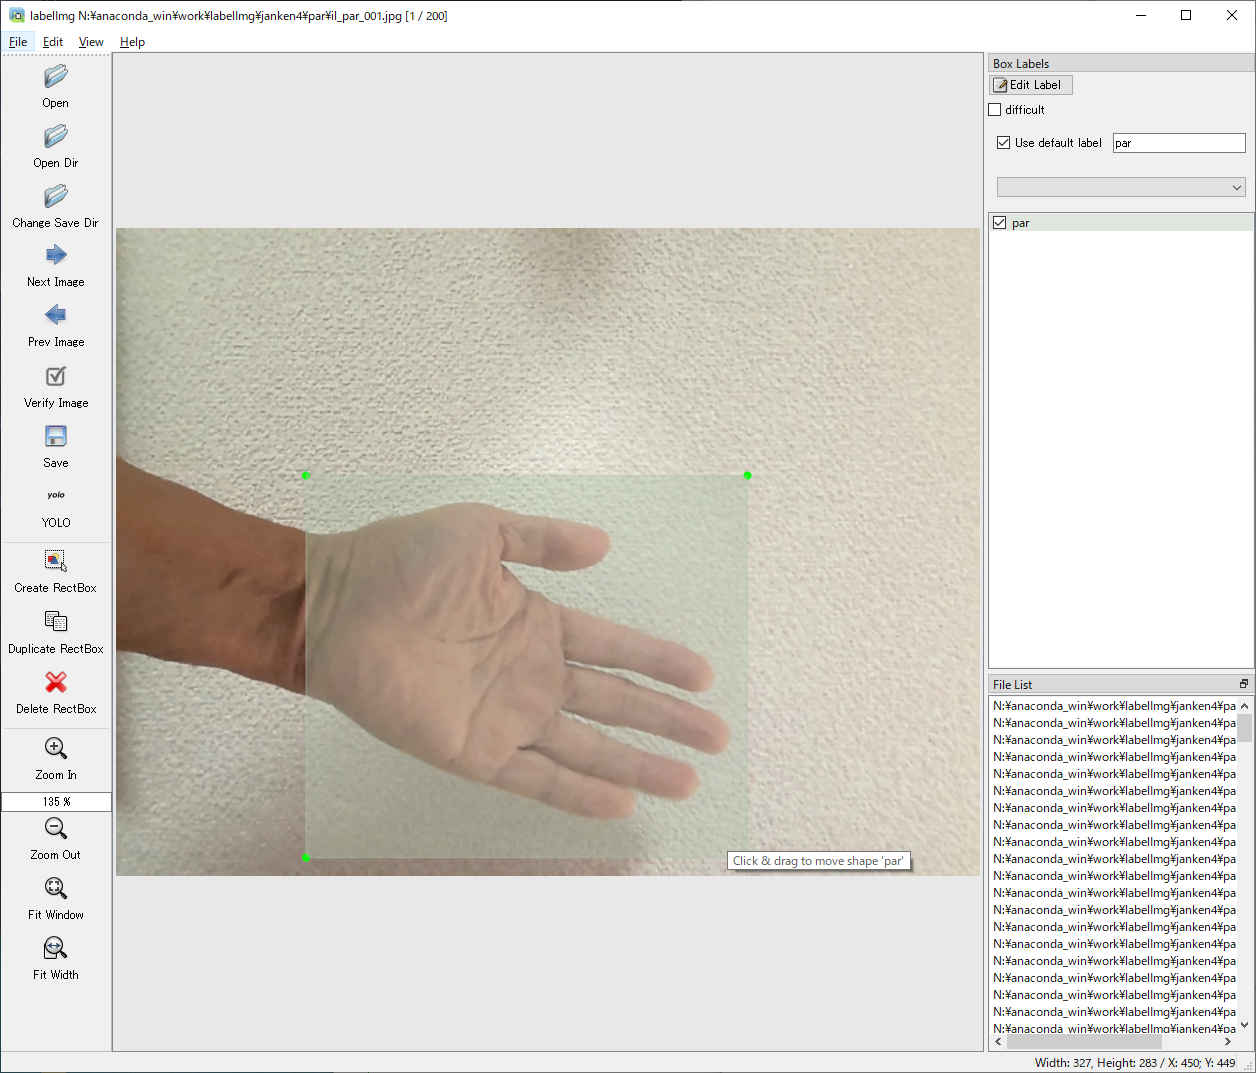The image size is (1256, 1073).
Task: Click the top-left green vertex of the box
Action: (306, 475)
